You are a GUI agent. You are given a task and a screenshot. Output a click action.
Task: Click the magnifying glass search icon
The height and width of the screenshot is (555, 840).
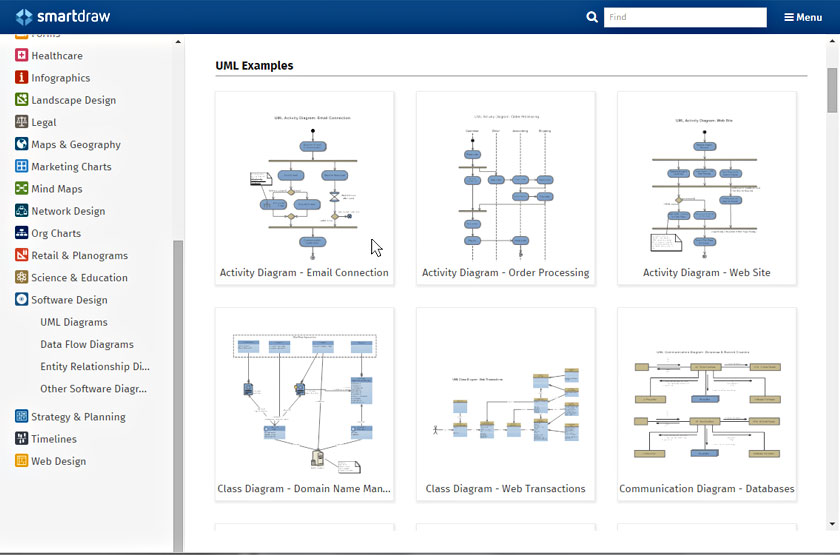[x=592, y=17]
